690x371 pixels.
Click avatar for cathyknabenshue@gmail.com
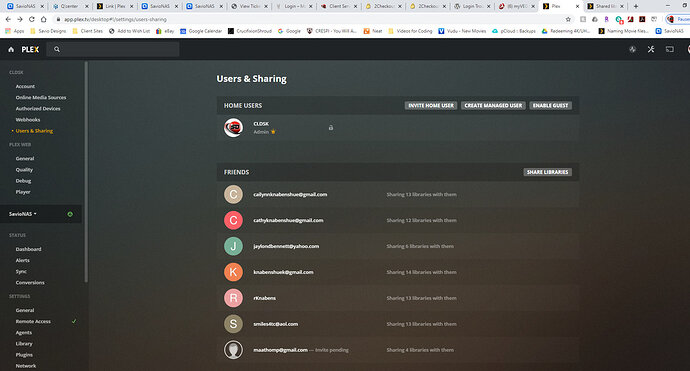pos(233,220)
